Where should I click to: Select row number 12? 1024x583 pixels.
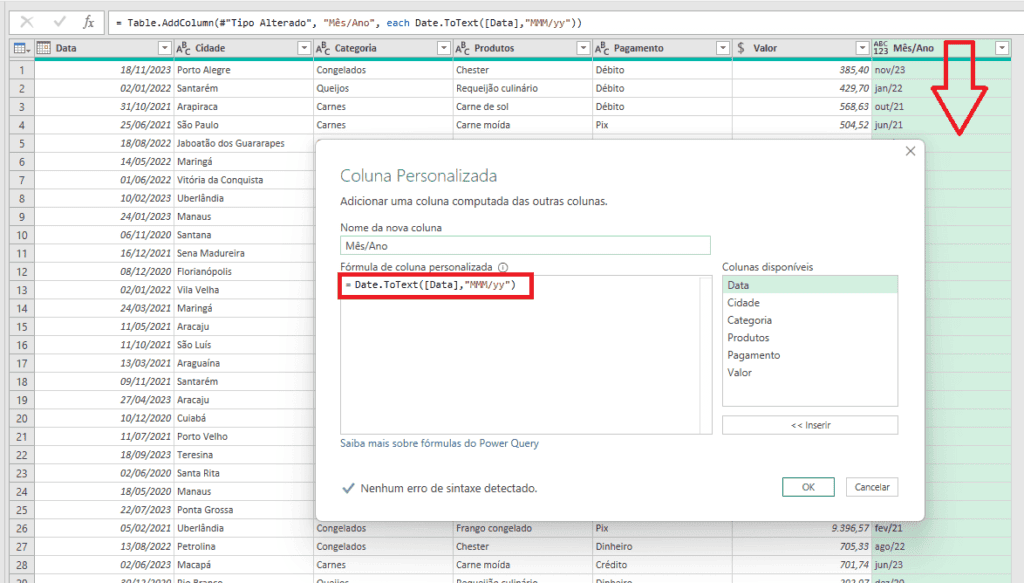[22, 272]
